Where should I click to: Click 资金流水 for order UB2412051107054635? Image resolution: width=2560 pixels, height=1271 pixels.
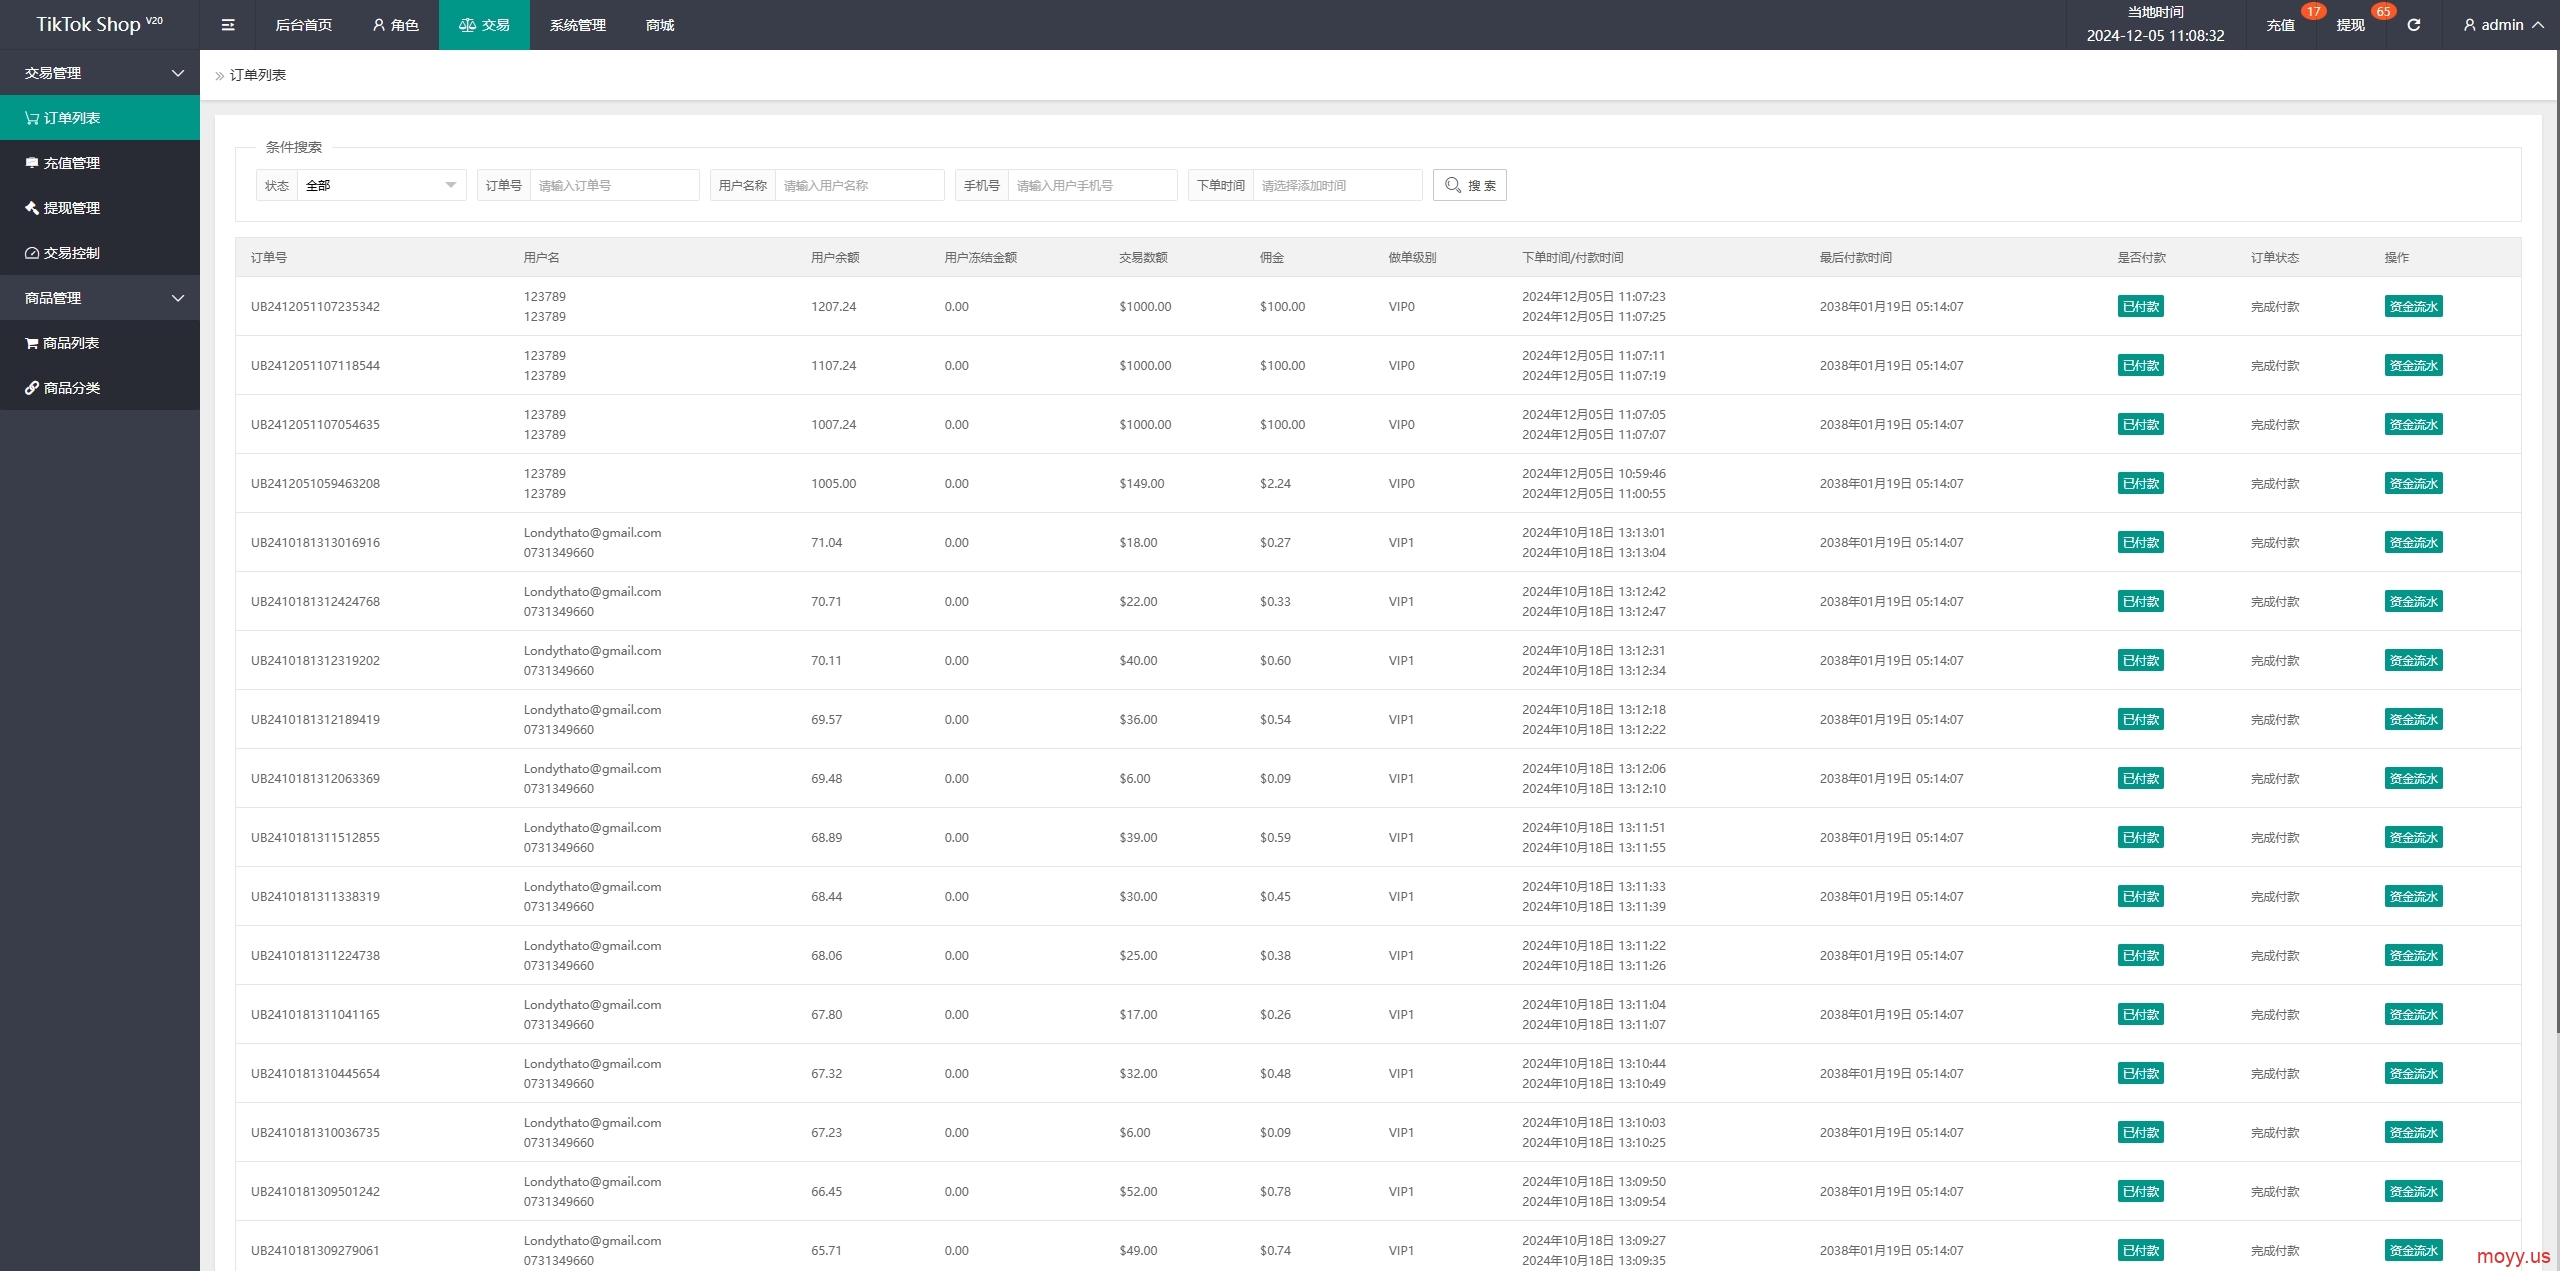tap(2413, 425)
